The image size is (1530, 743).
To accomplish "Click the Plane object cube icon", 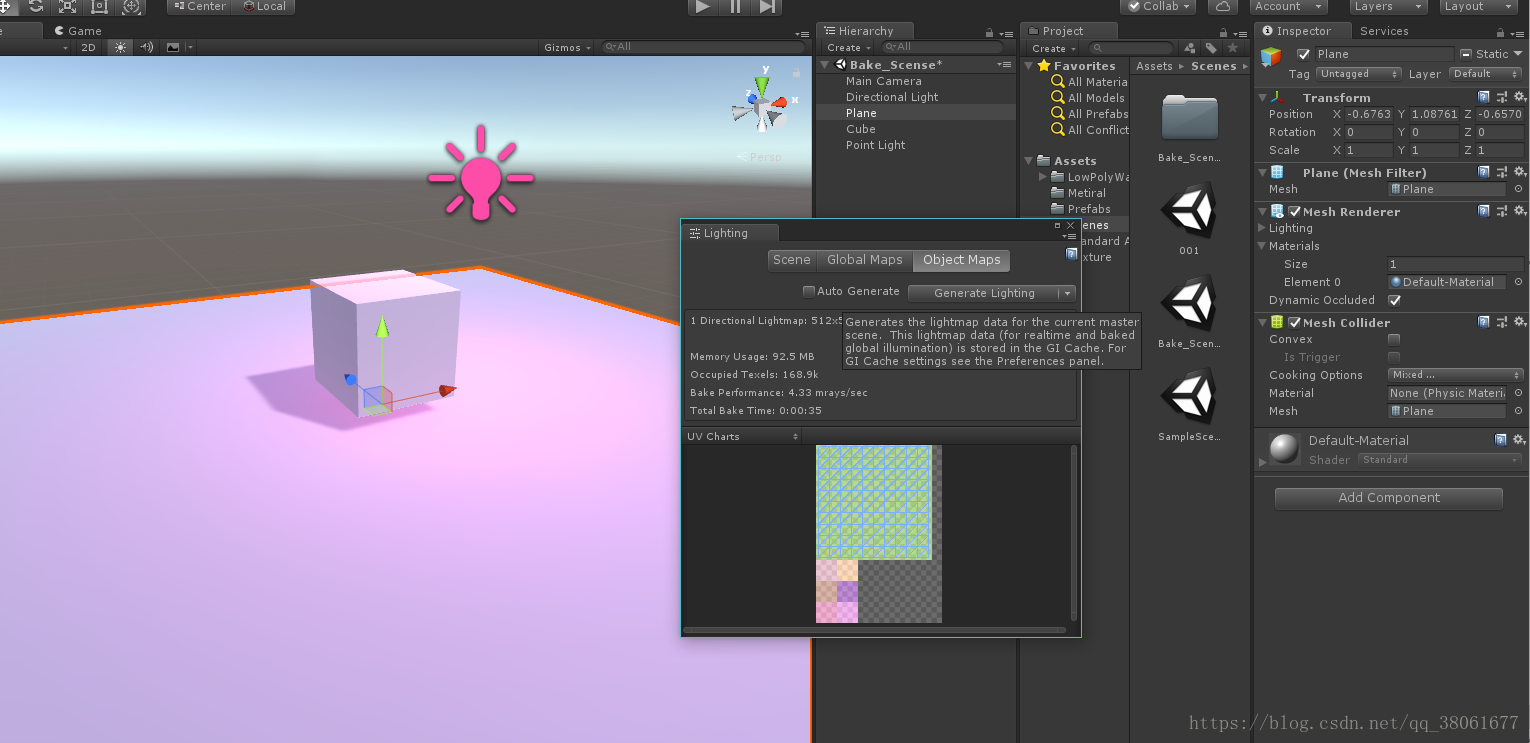I will [1271, 57].
